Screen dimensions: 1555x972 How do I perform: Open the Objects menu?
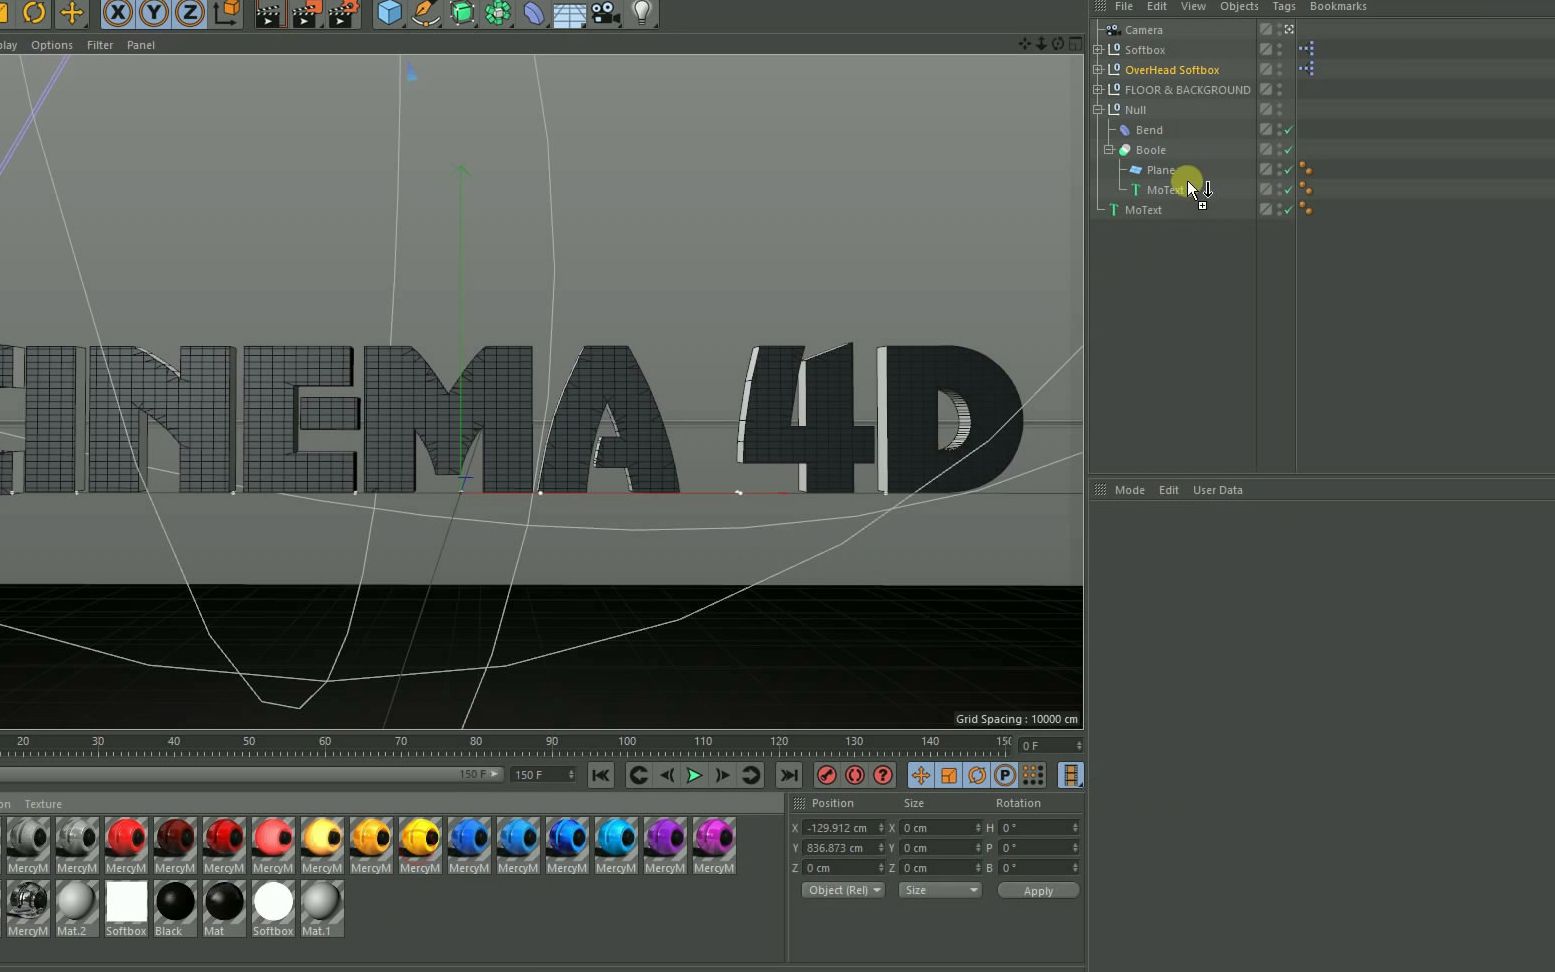(x=1239, y=7)
